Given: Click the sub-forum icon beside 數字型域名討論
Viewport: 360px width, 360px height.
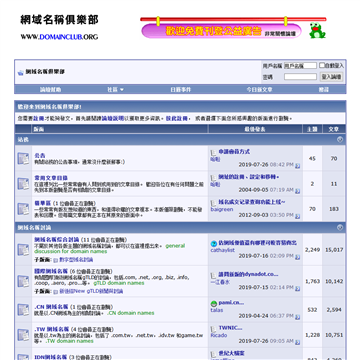Looking at the screenshot, I should coord(56,260).
